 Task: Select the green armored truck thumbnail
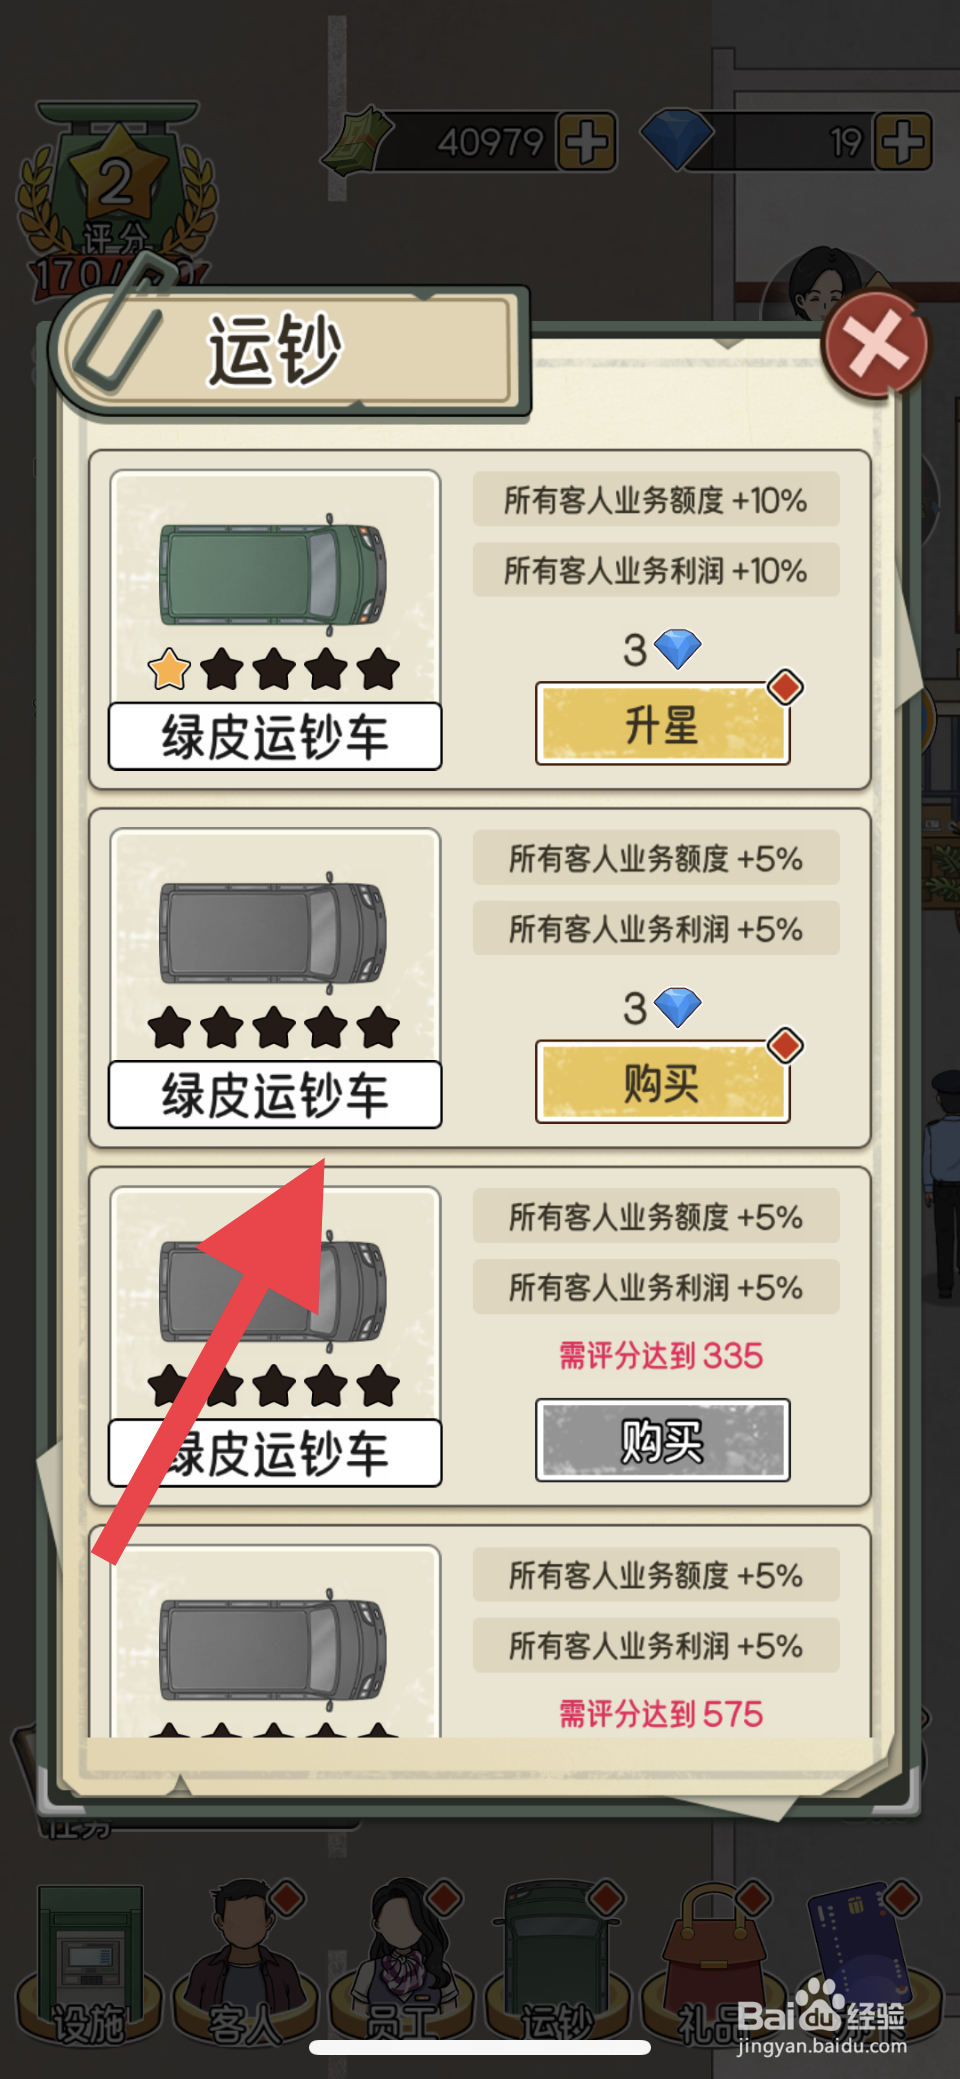pos(274,574)
